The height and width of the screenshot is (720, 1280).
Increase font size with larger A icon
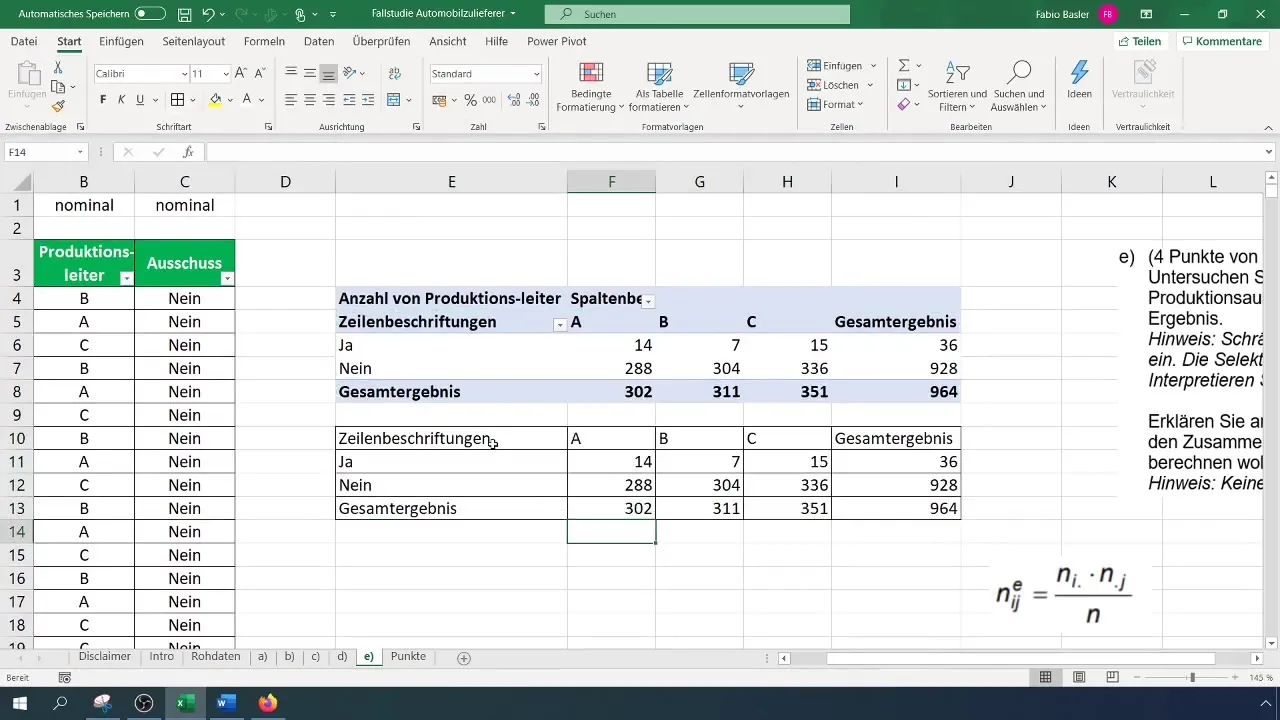point(241,74)
